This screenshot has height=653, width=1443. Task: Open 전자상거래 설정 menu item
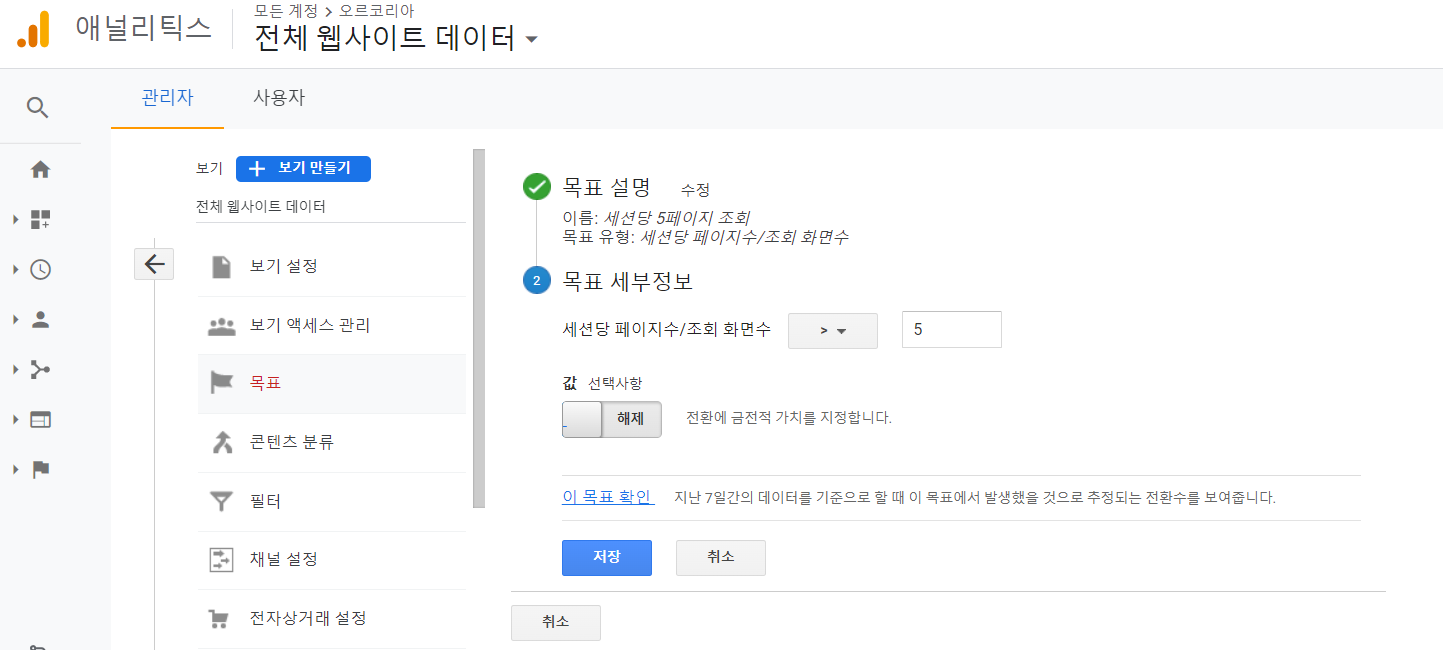pos(332,619)
